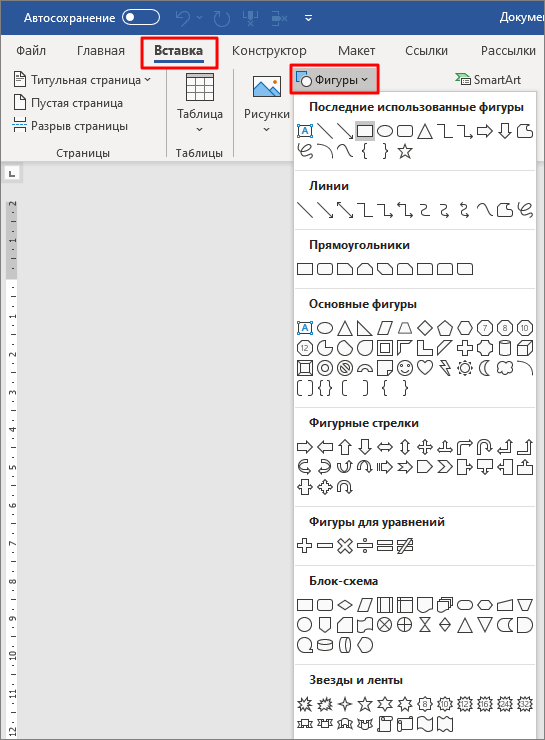
Task: Open the Рисунки dropdown
Action: pos(267,103)
